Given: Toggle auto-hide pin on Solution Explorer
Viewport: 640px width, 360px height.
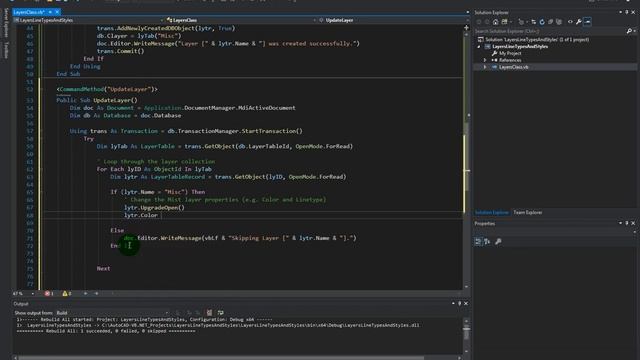Looking at the screenshot, I should [627, 12].
